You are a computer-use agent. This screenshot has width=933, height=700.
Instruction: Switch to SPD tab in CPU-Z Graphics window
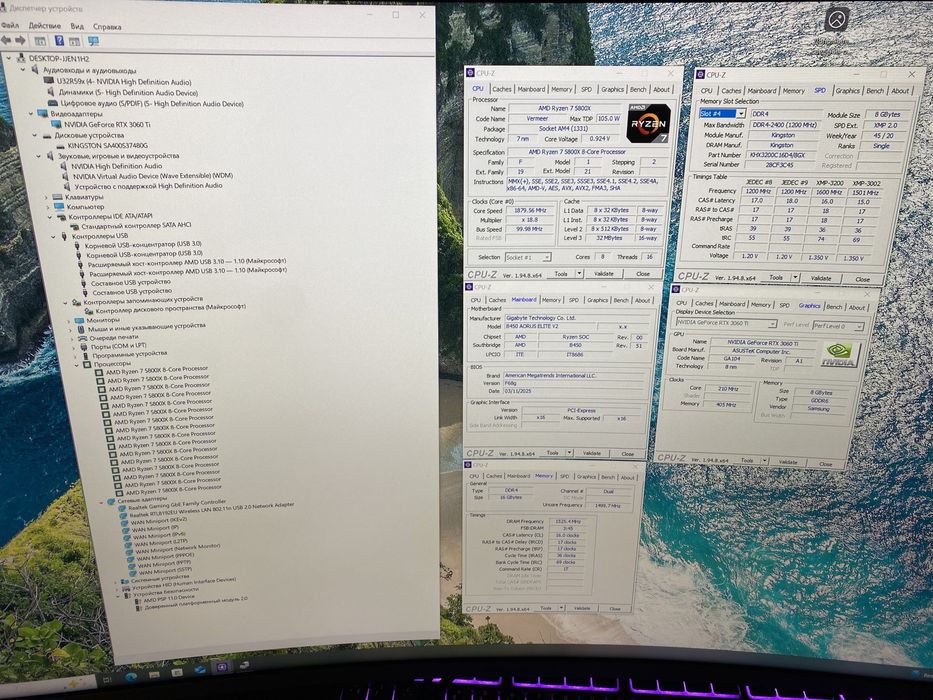[784, 305]
